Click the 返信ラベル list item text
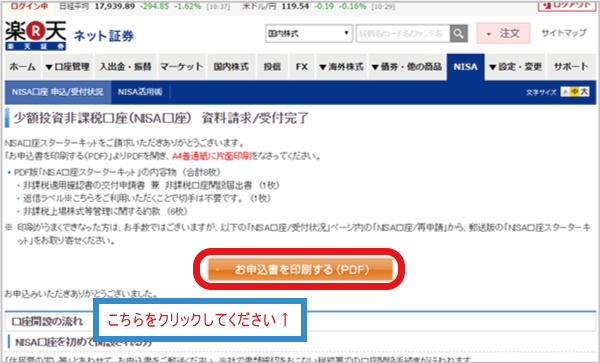The image size is (600, 363). (x=147, y=198)
